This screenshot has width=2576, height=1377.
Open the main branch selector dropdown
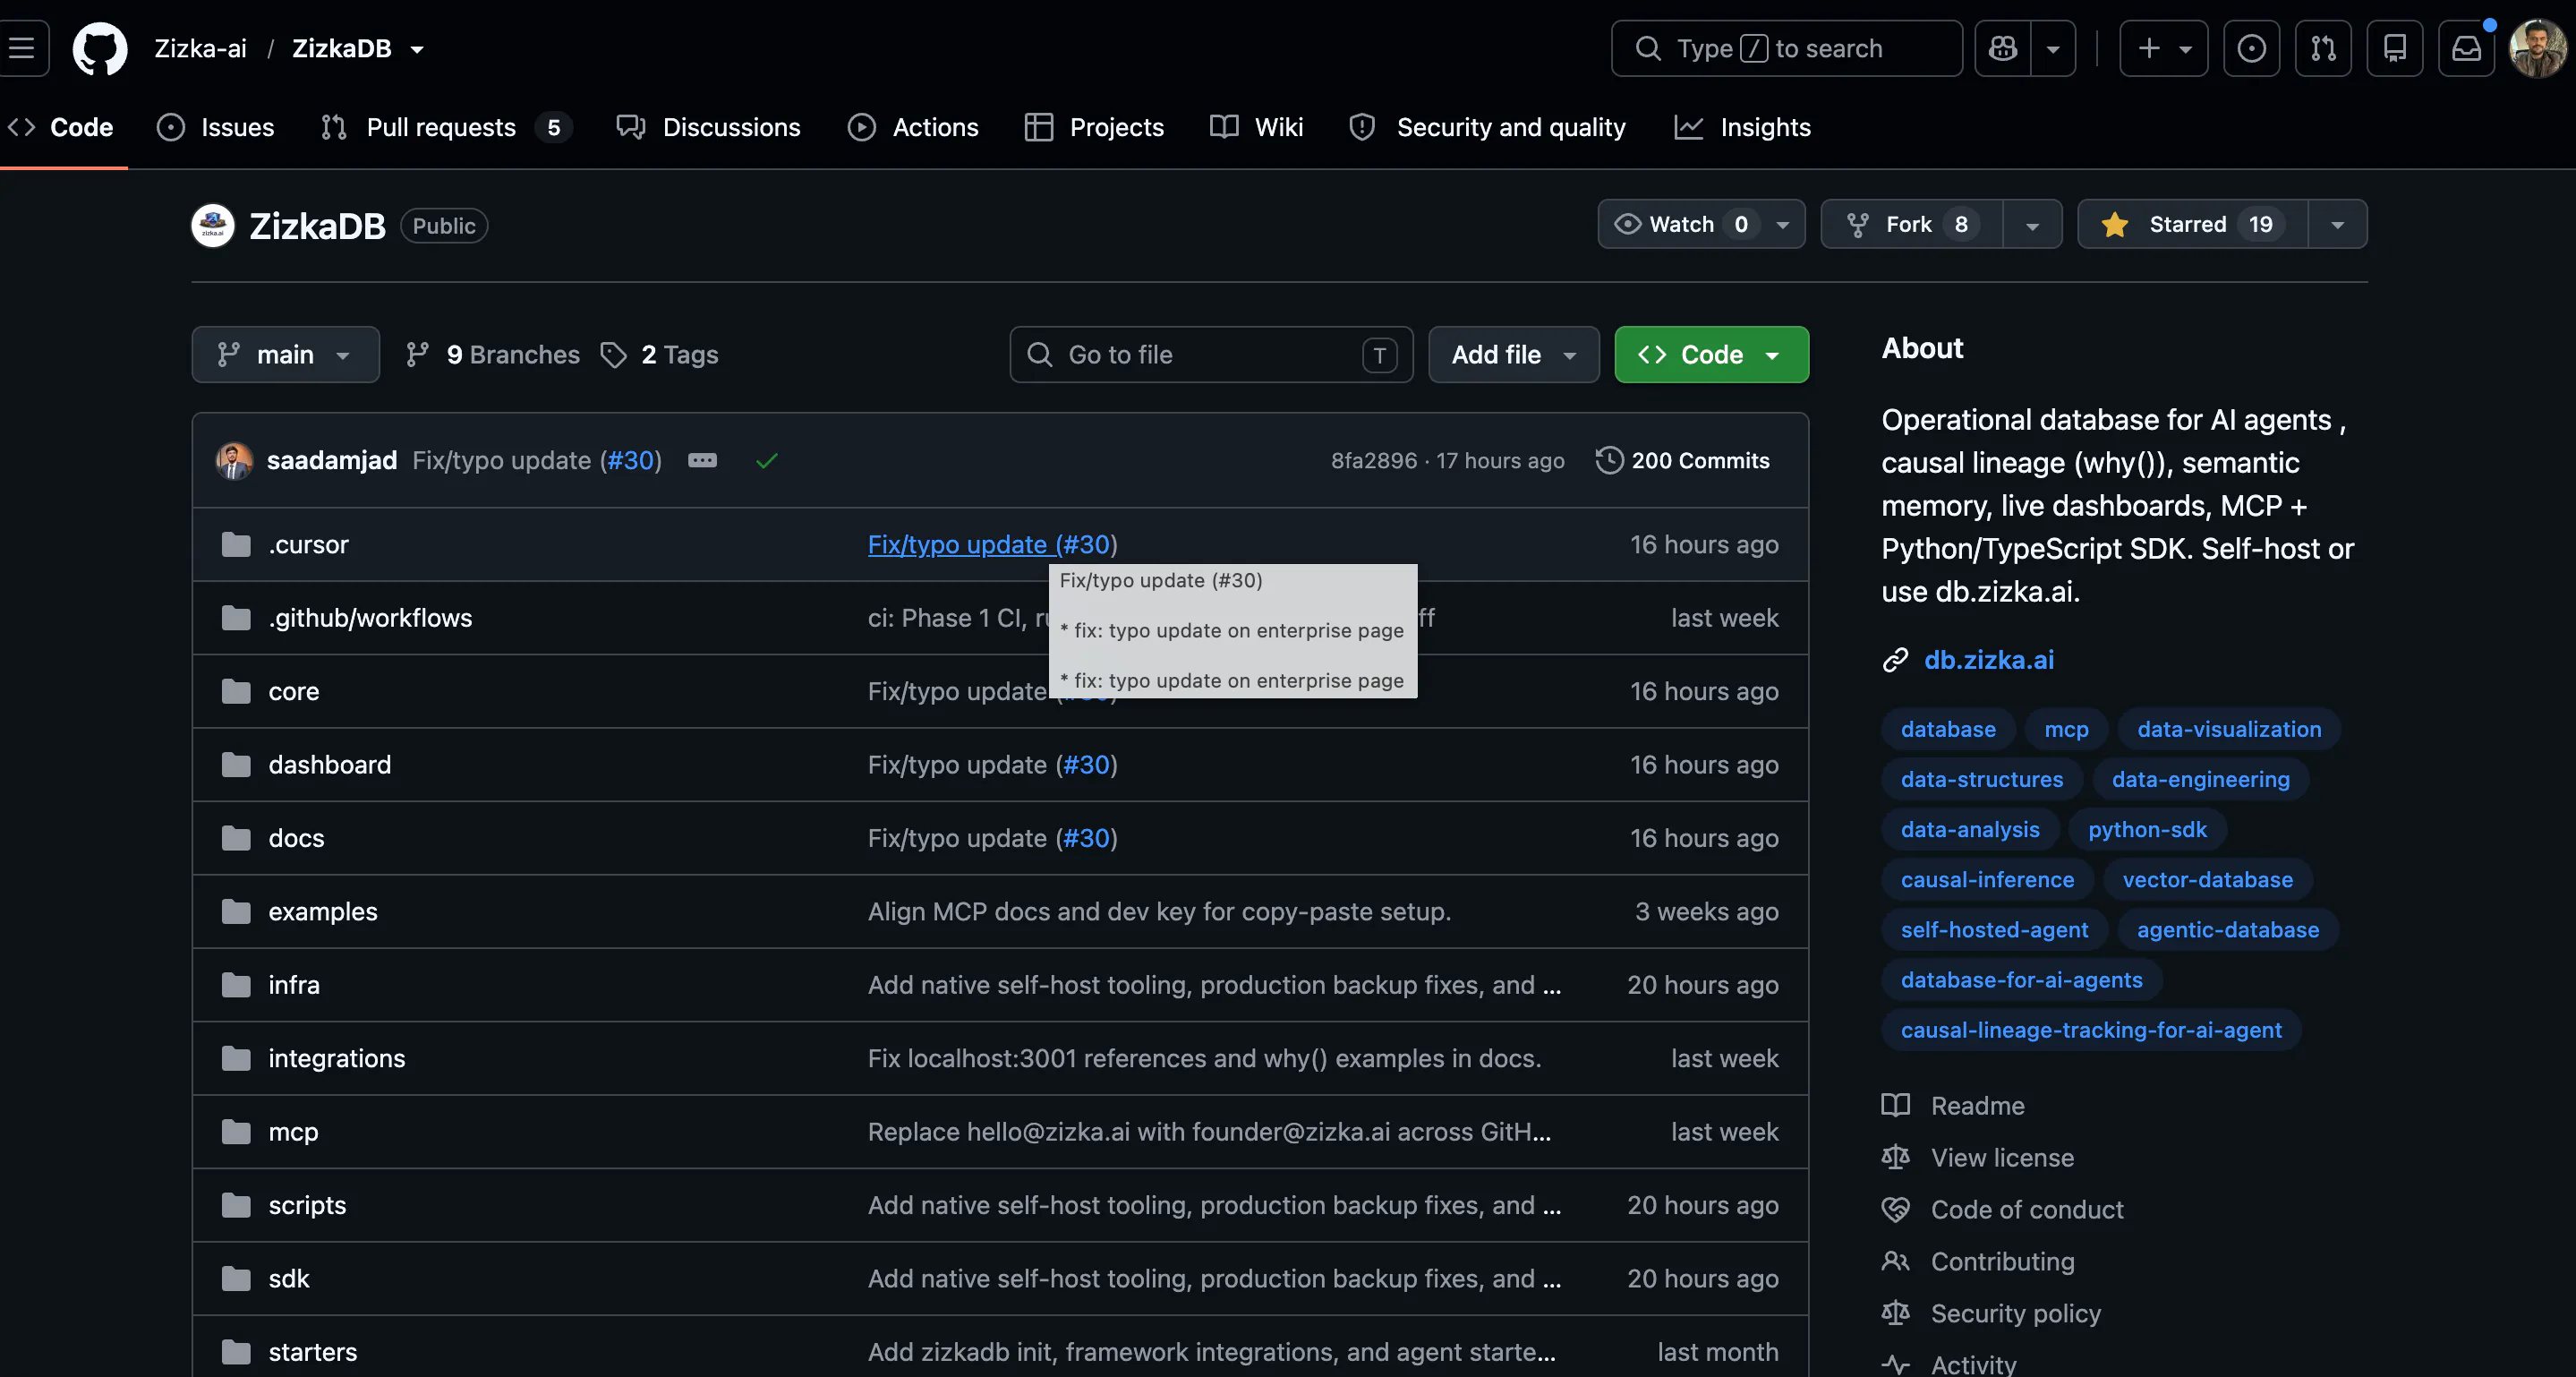[x=285, y=354]
